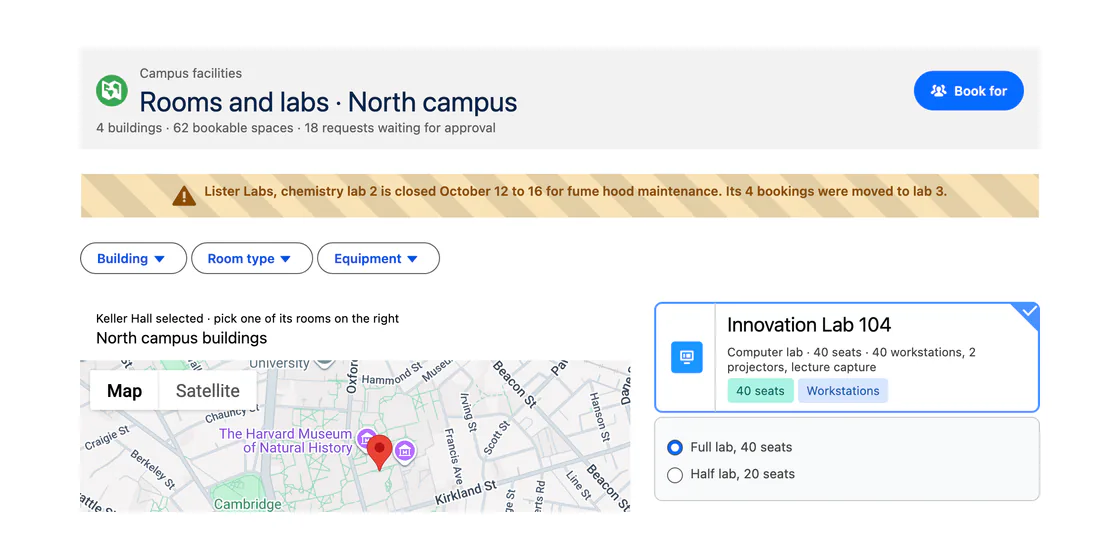Click the blue computer lab icon

686,357
